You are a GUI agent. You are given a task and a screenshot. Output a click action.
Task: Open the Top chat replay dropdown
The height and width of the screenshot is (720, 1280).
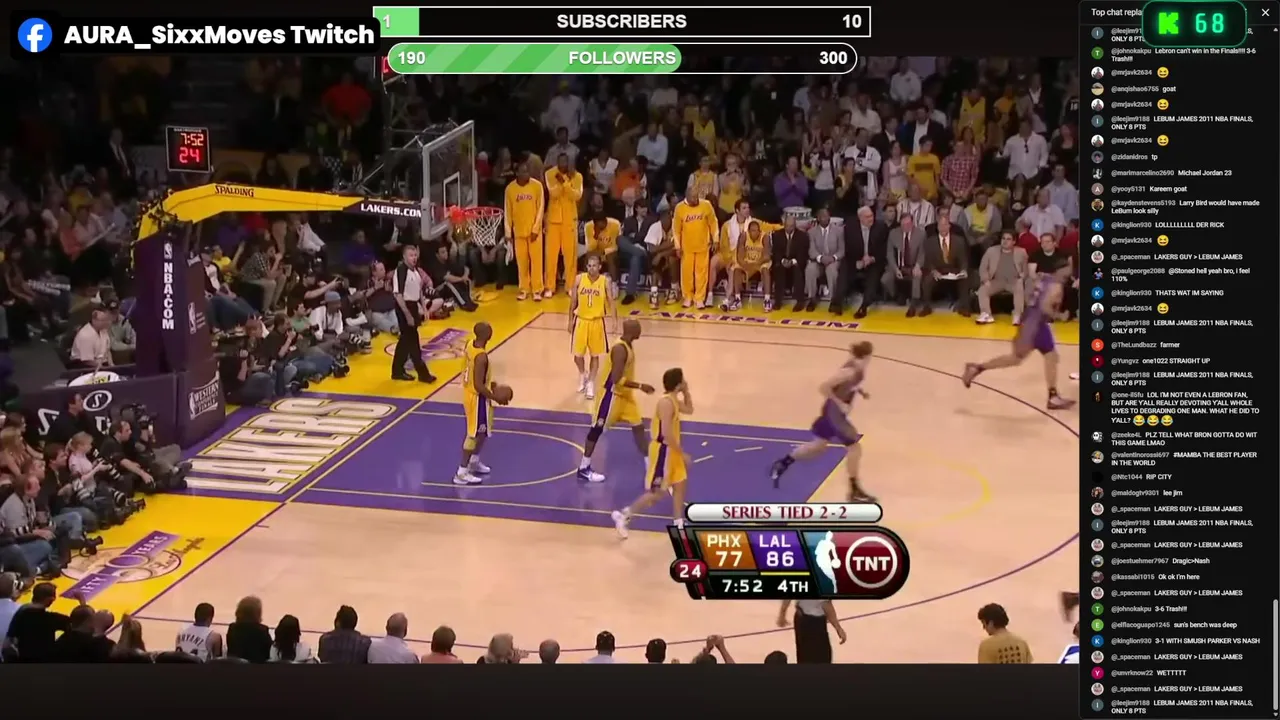pos(1117,12)
